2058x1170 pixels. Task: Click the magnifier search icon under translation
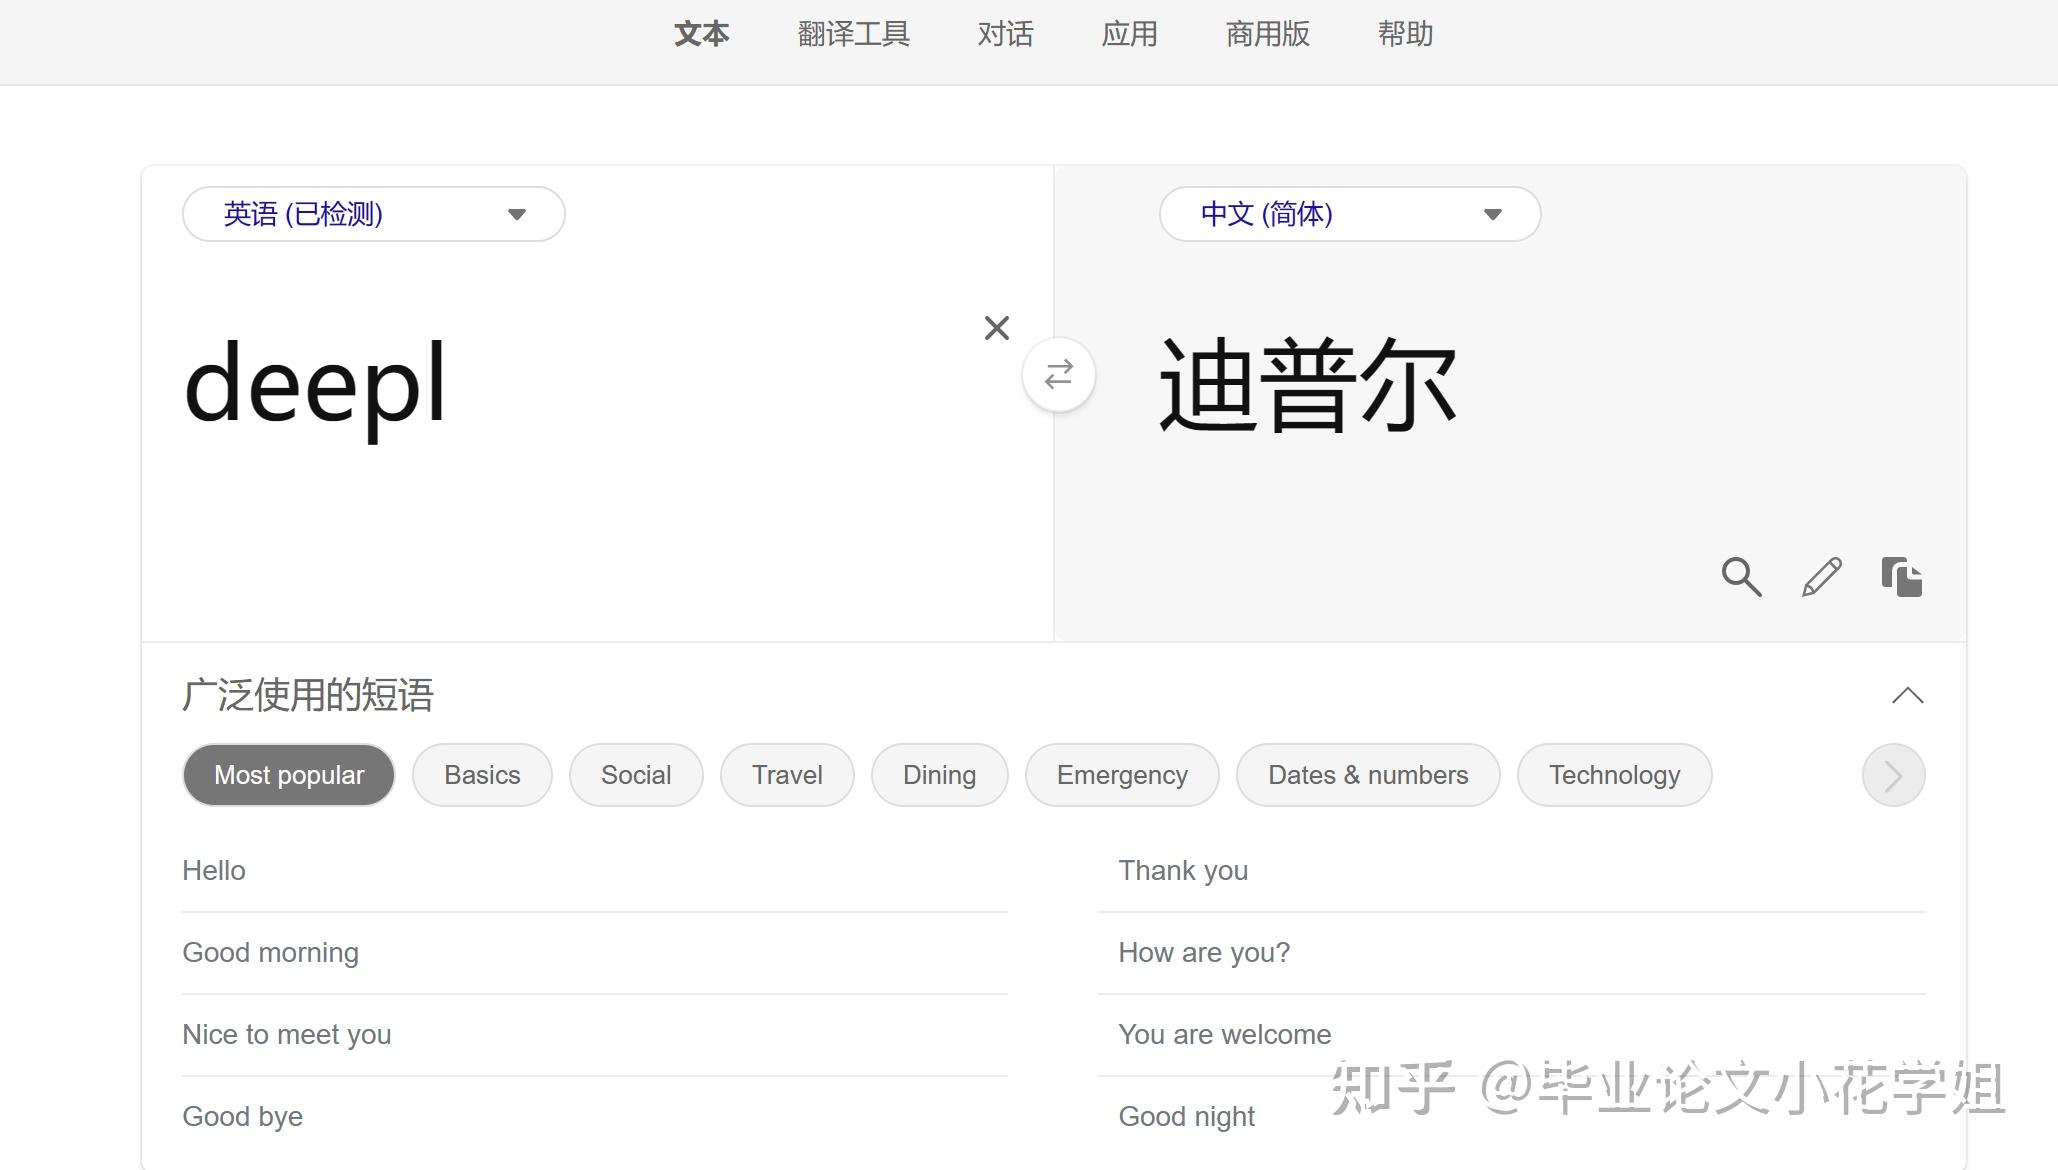pos(1740,577)
